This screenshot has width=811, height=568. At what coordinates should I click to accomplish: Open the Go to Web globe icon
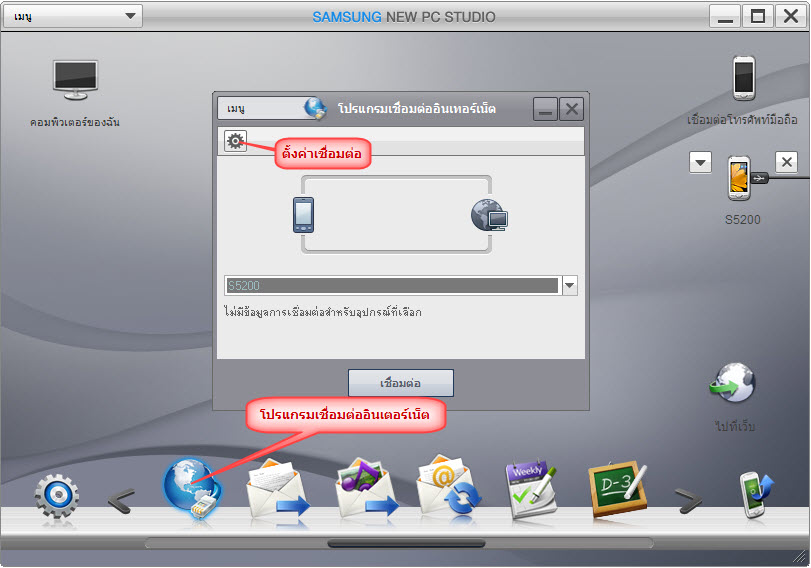pos(733,384)
